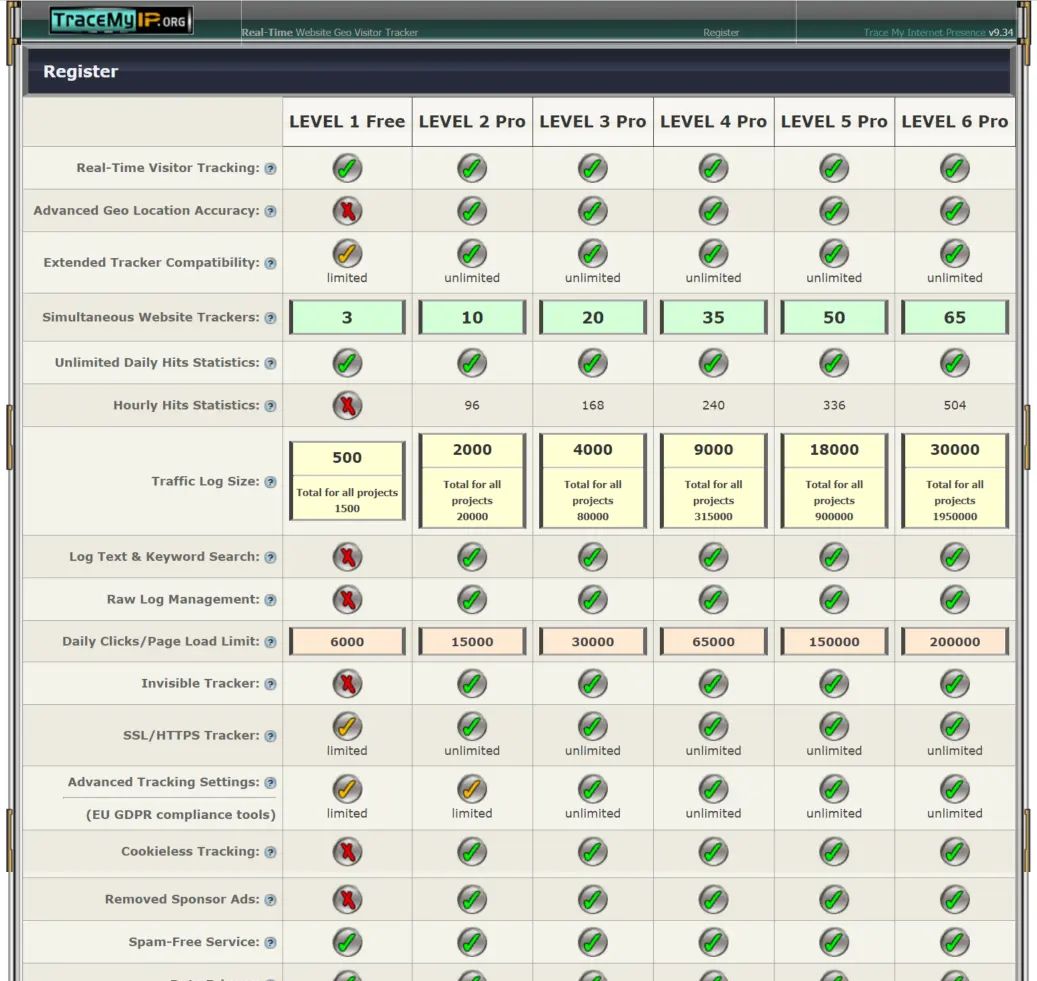
Task: Open help icon for Advanced Tracking Settings
Action: pos(270,783)
